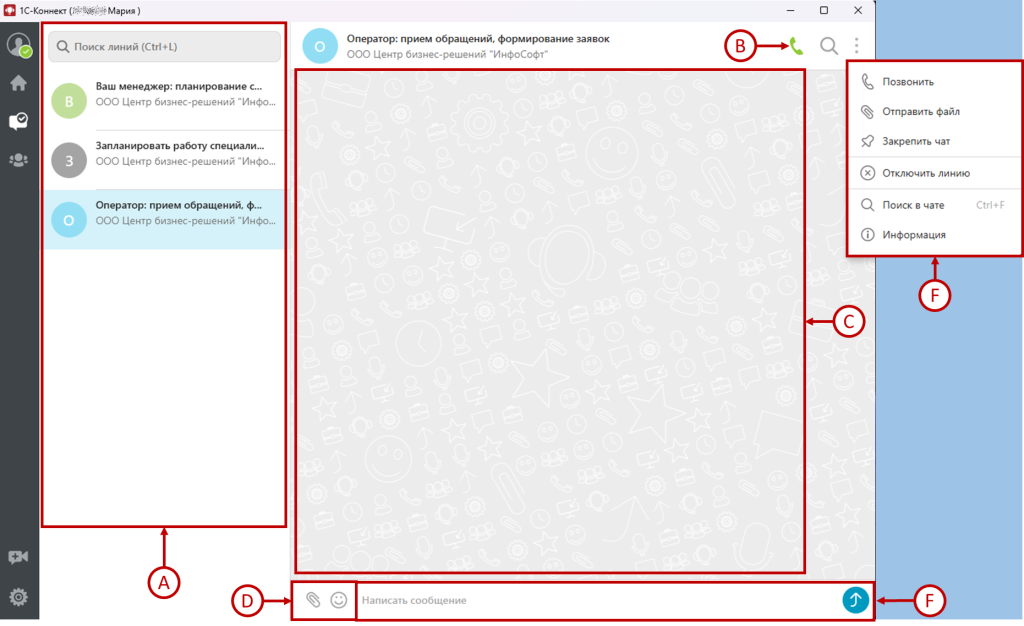1024x626 pixels.
Task: Open chat search via the magnifier icon
Action: click(x=829, y=46)
